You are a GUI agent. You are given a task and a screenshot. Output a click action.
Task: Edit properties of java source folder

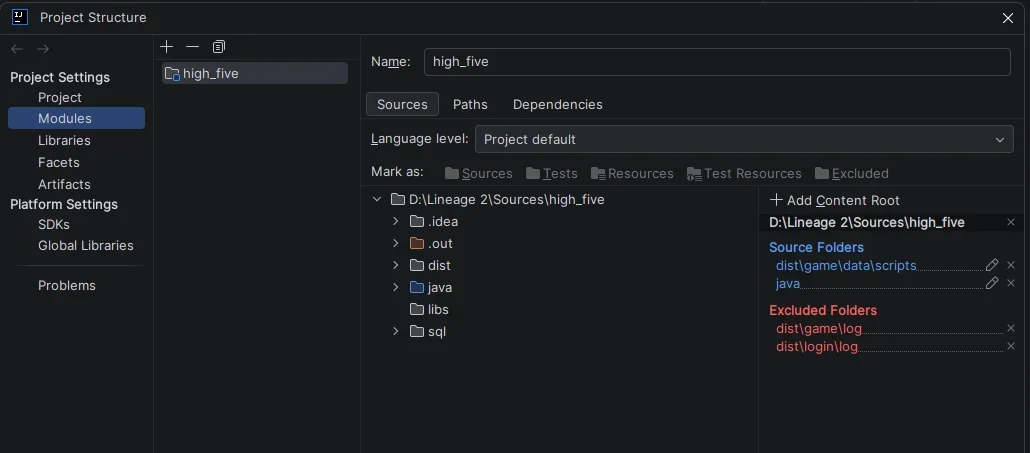pos(992,283)
